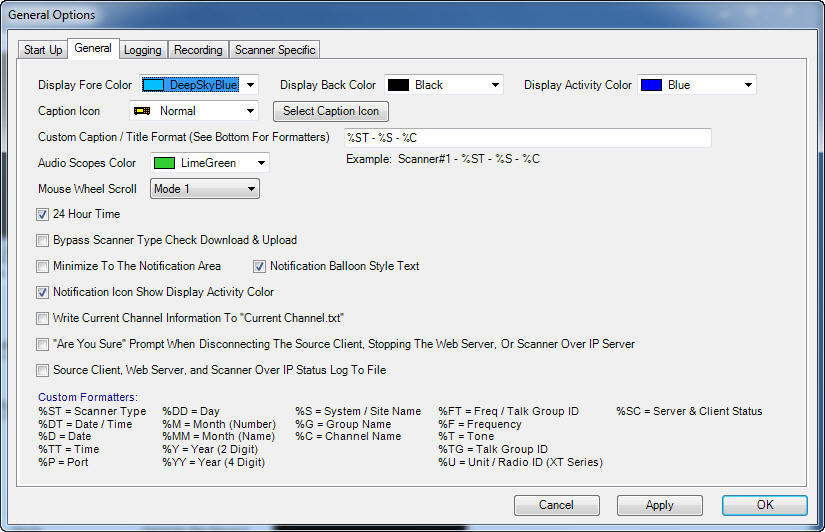
Task: Confirm with the OK button
Action: (x=765, y=505)
